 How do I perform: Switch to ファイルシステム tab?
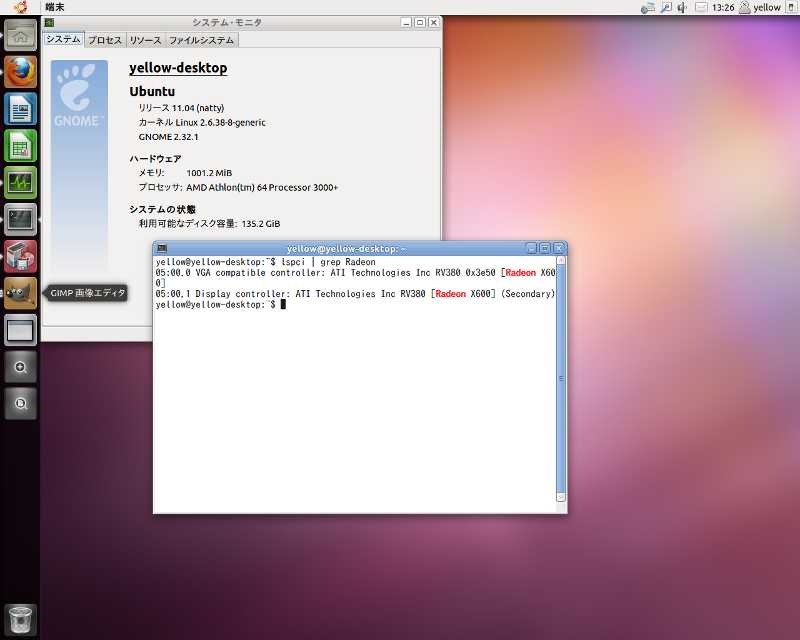pos(202,40)
